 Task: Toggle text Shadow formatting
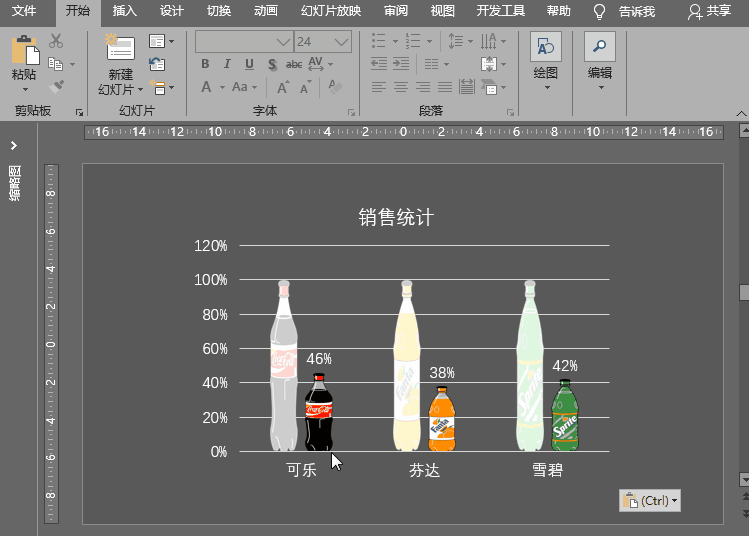tap(272, 64)
